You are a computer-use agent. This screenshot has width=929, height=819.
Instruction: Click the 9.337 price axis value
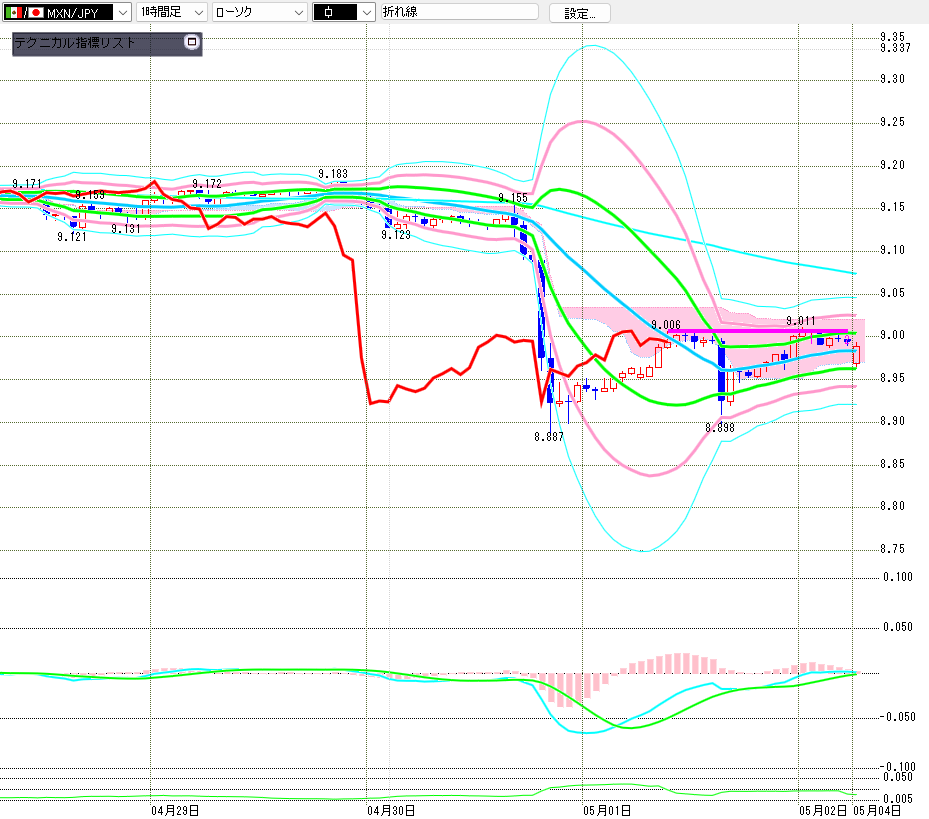[x=895, y=47]
